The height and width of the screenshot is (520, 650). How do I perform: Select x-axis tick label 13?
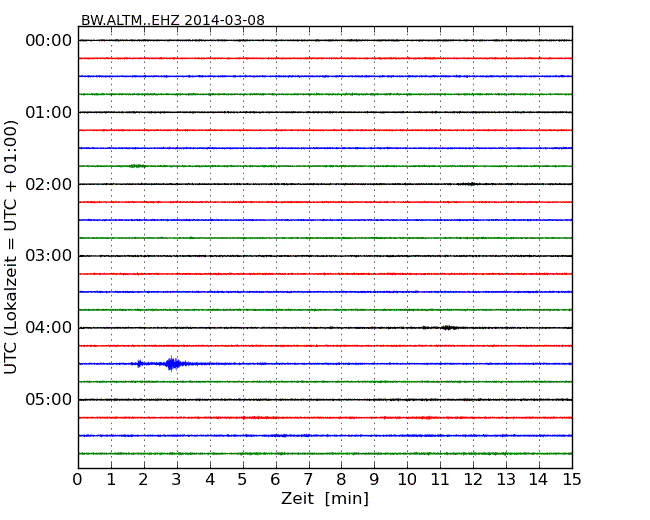click(506, 479)
